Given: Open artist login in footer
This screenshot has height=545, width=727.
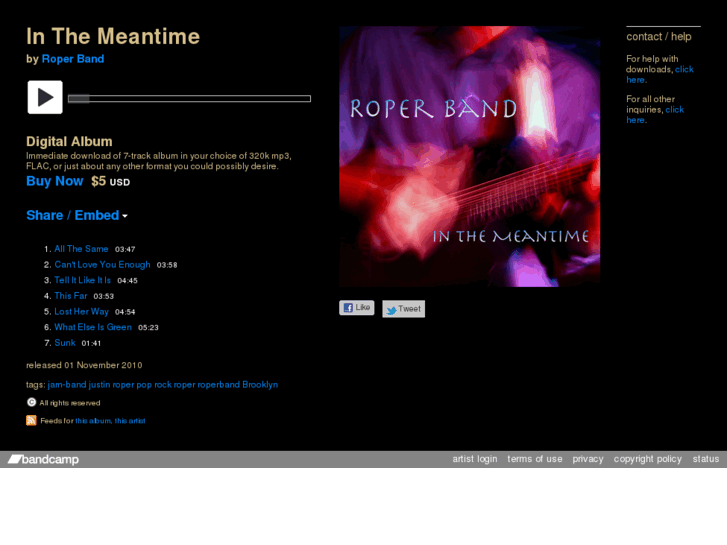Looking at the screenshot, I should 475,459.
